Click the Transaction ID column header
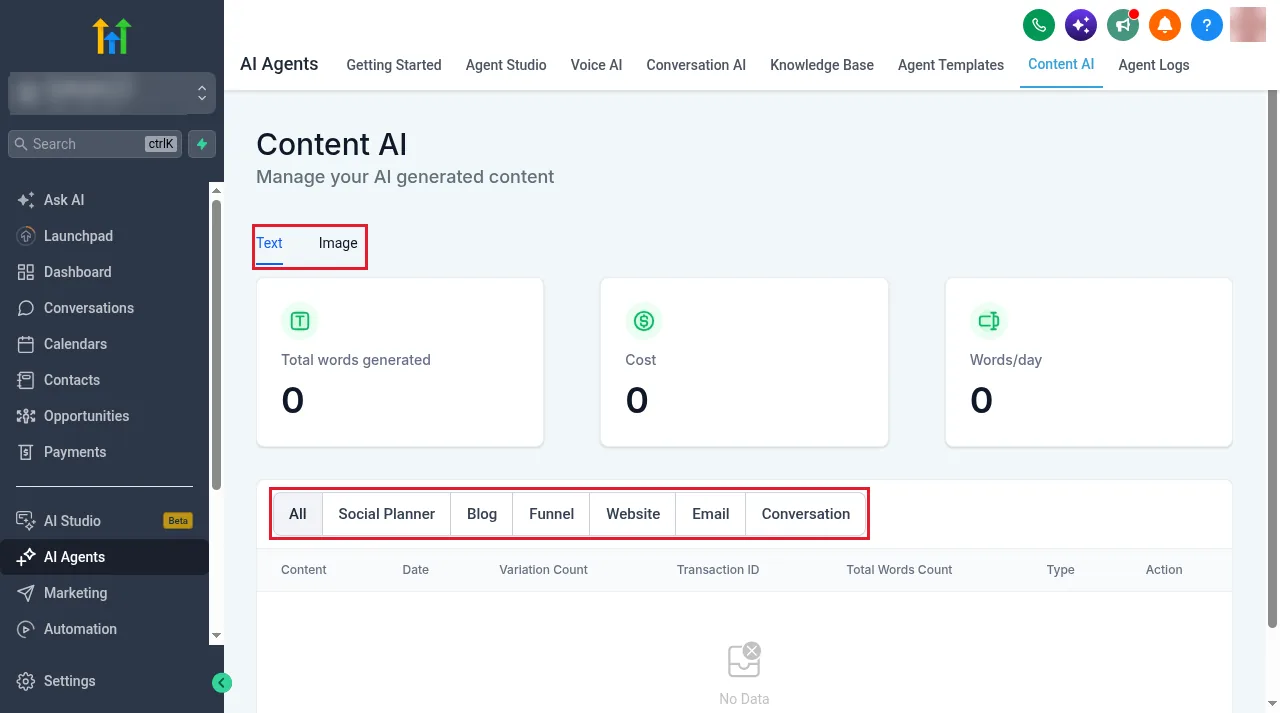The image size is (1280, 713). (x=718, y=570)
